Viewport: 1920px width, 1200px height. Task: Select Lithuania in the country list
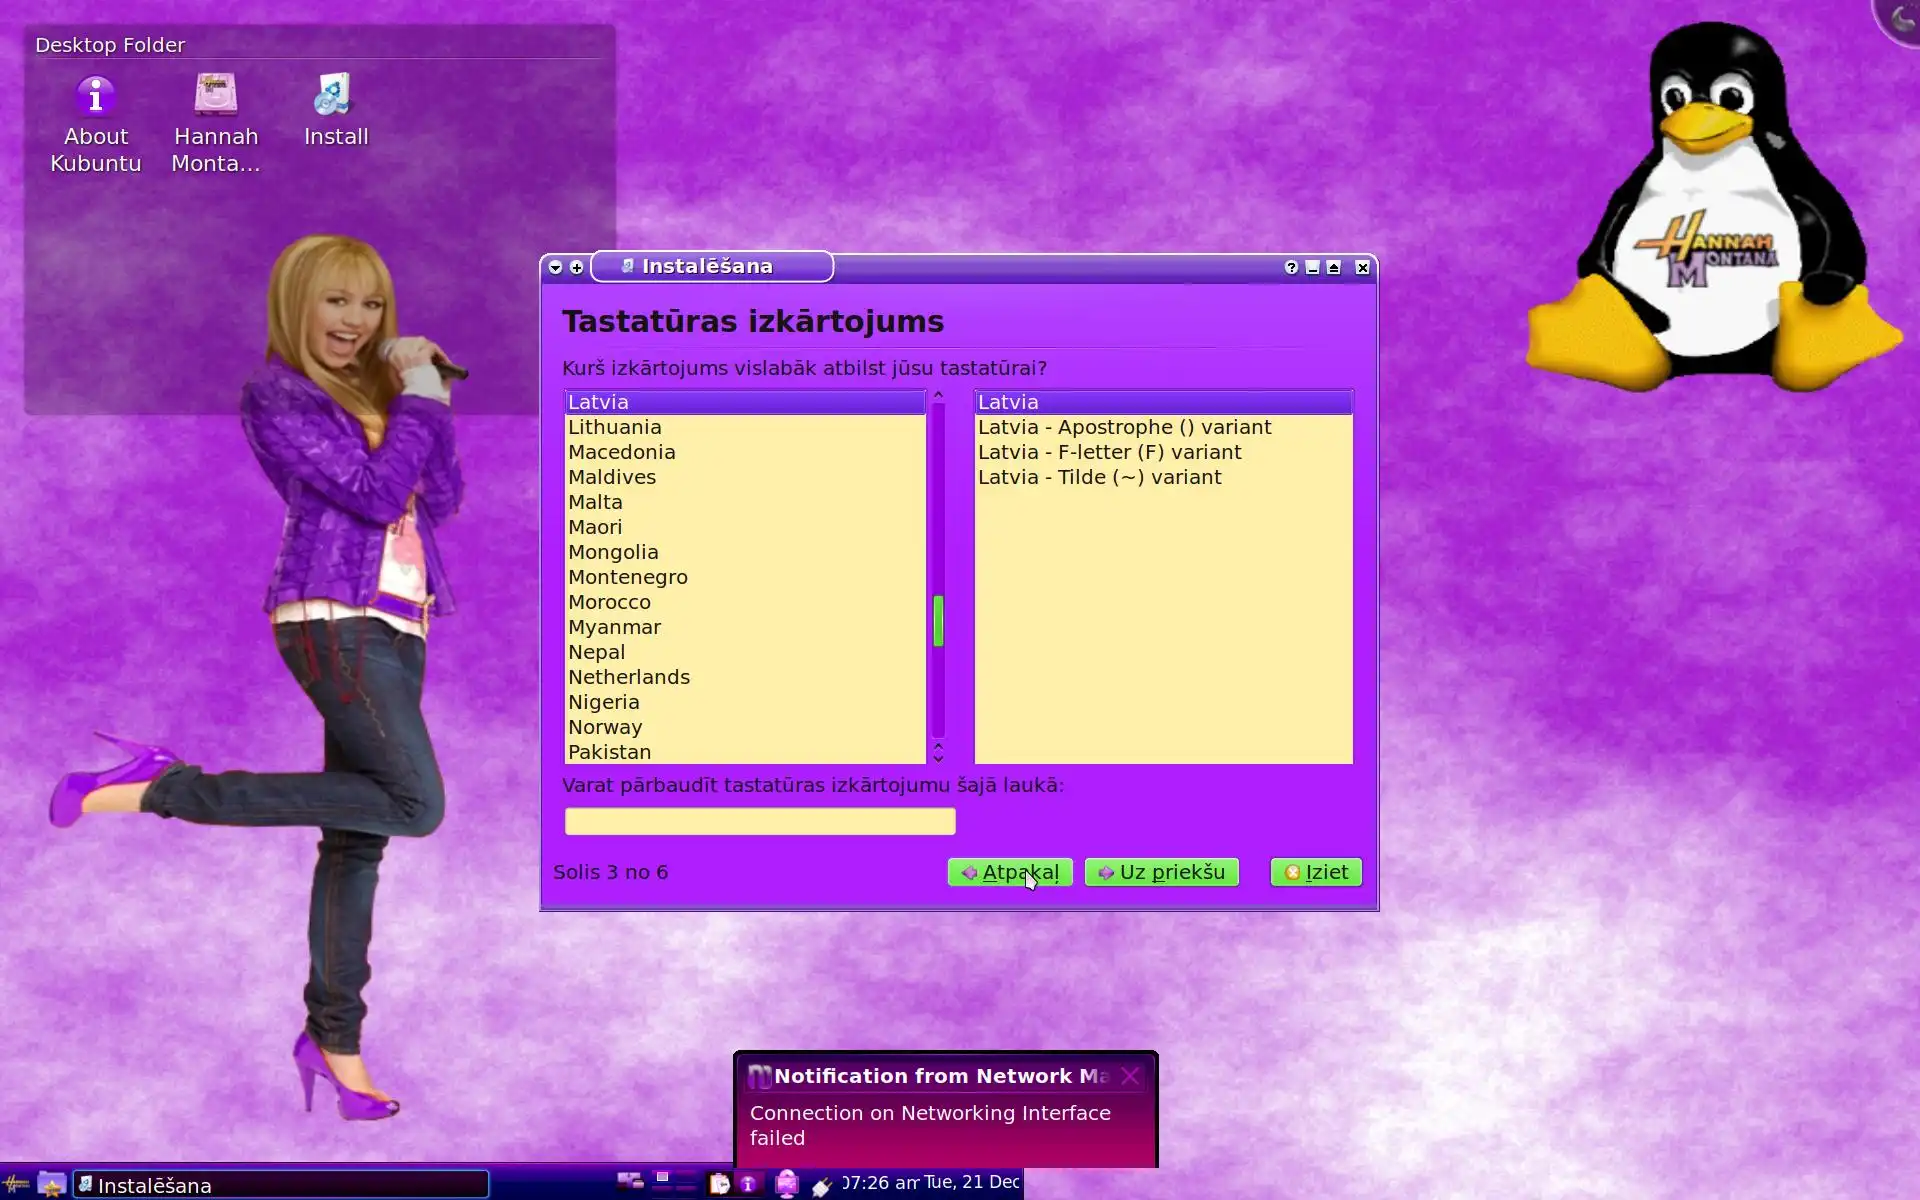pos(615,427)
